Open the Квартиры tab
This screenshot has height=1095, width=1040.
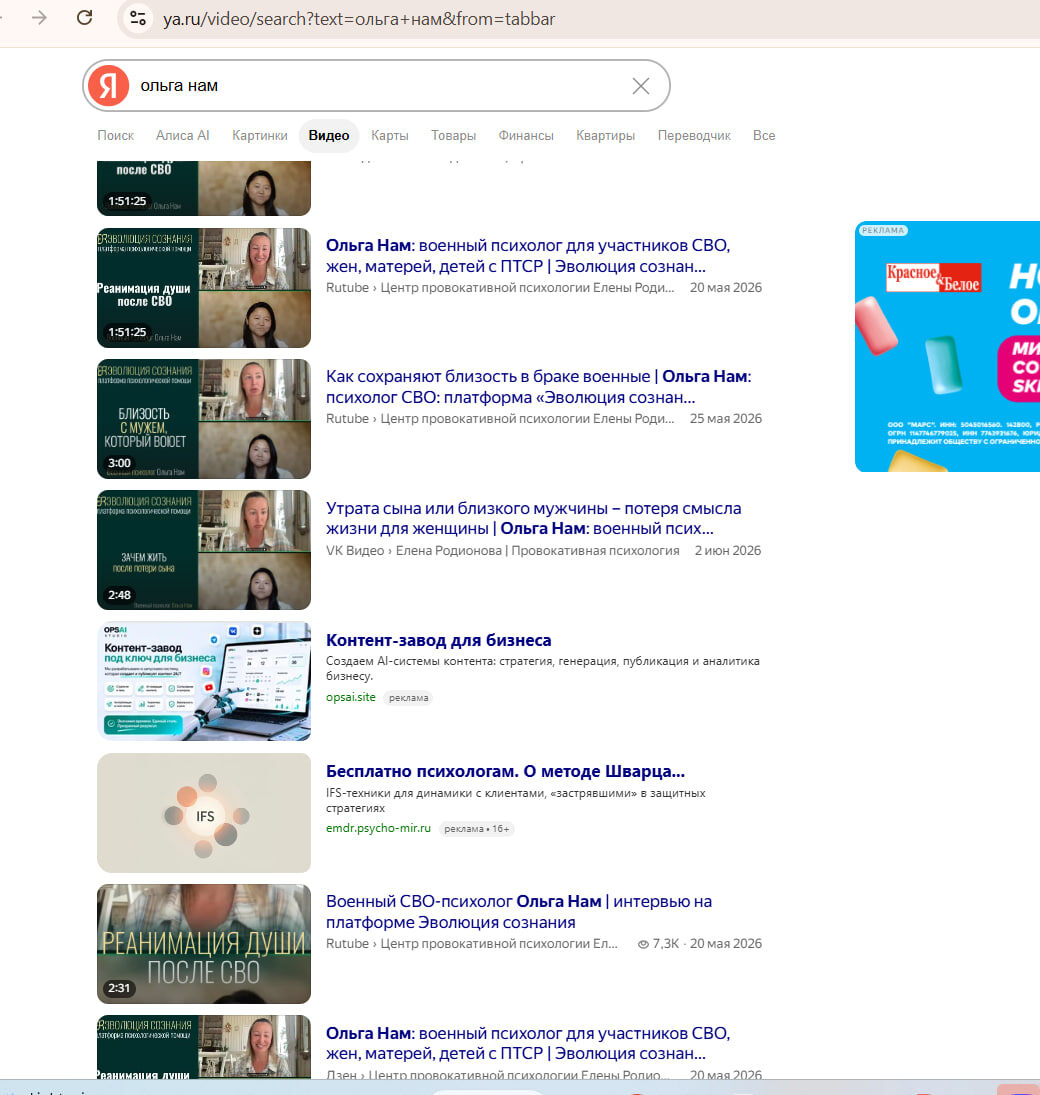606,135
